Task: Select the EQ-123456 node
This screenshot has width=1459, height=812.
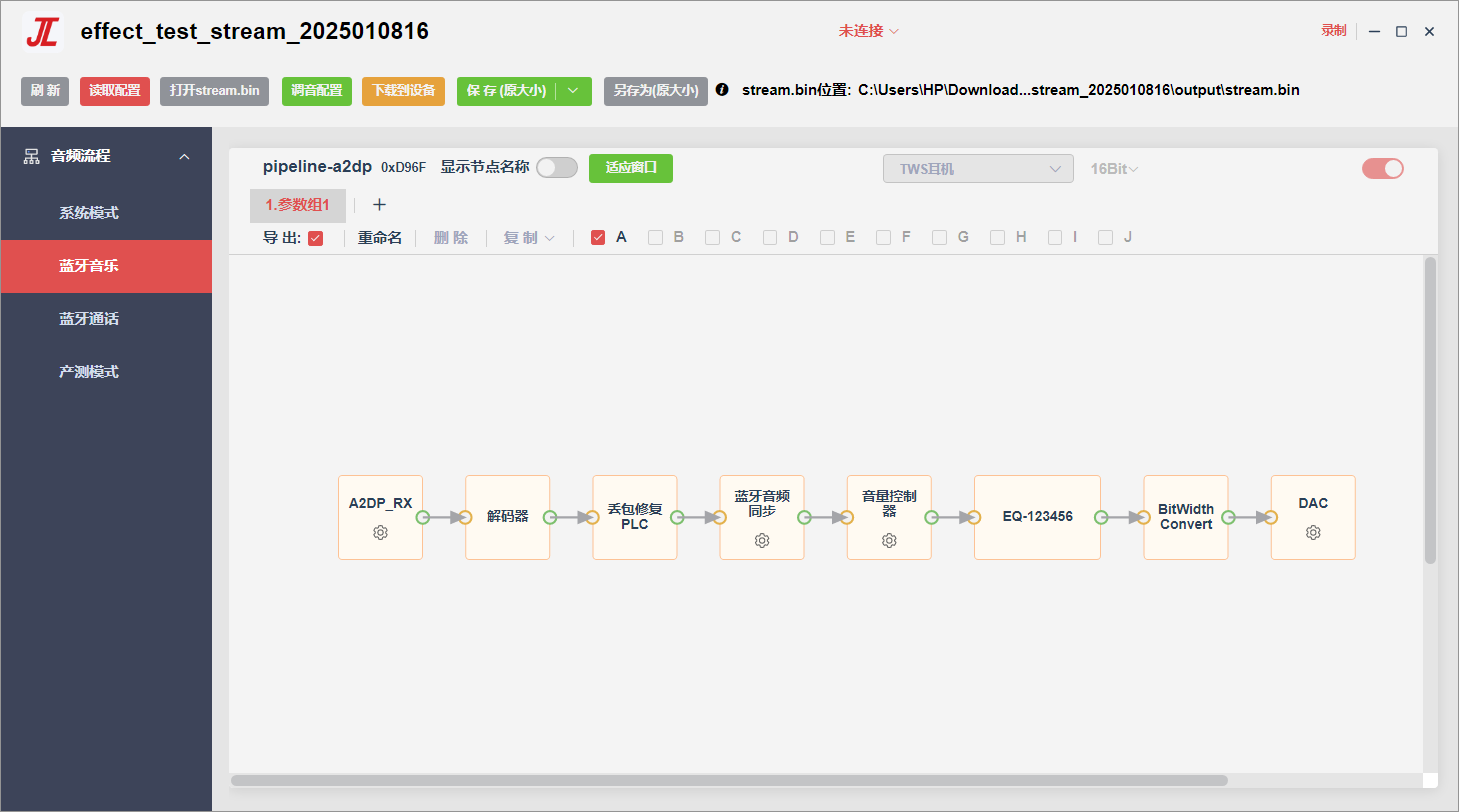Action: point(1037,517)
